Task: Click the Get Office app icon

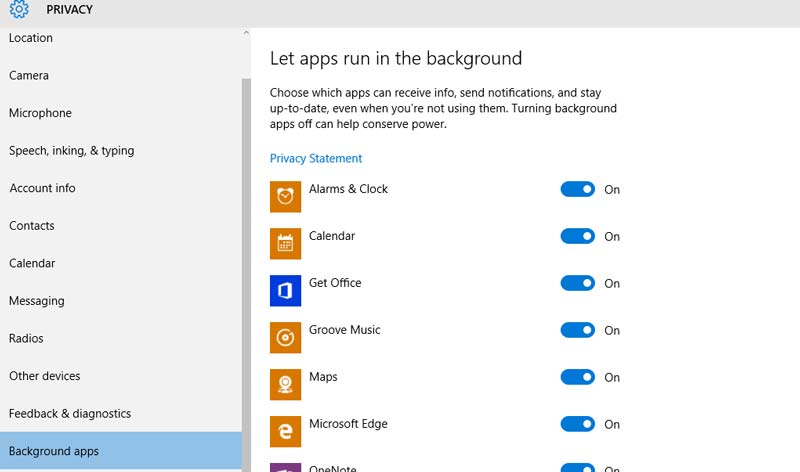Action: [x=285, y=290]
